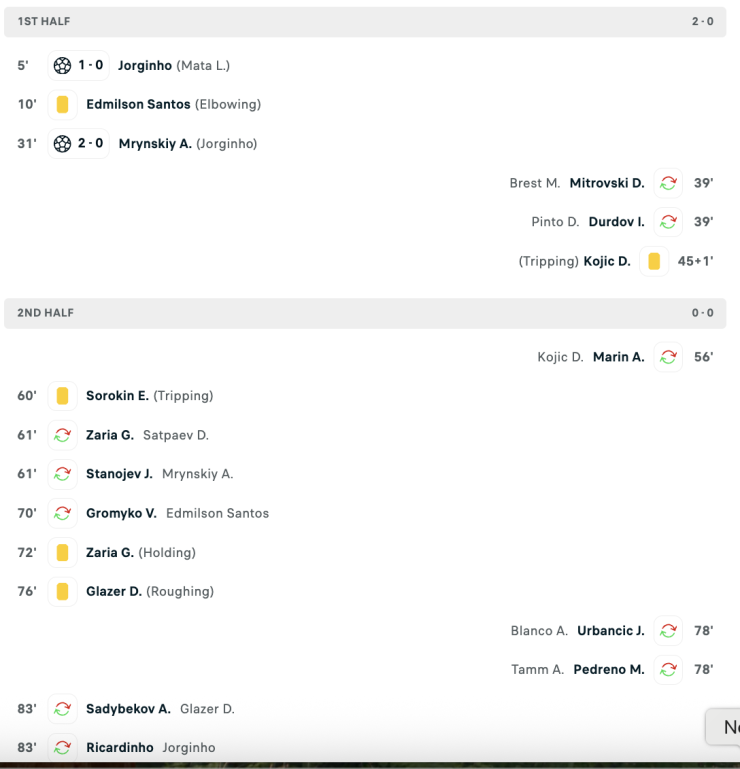Click substitution icon next to Urbancic J.
Viewport: 740px width, 769px height.
pos(668,630)
